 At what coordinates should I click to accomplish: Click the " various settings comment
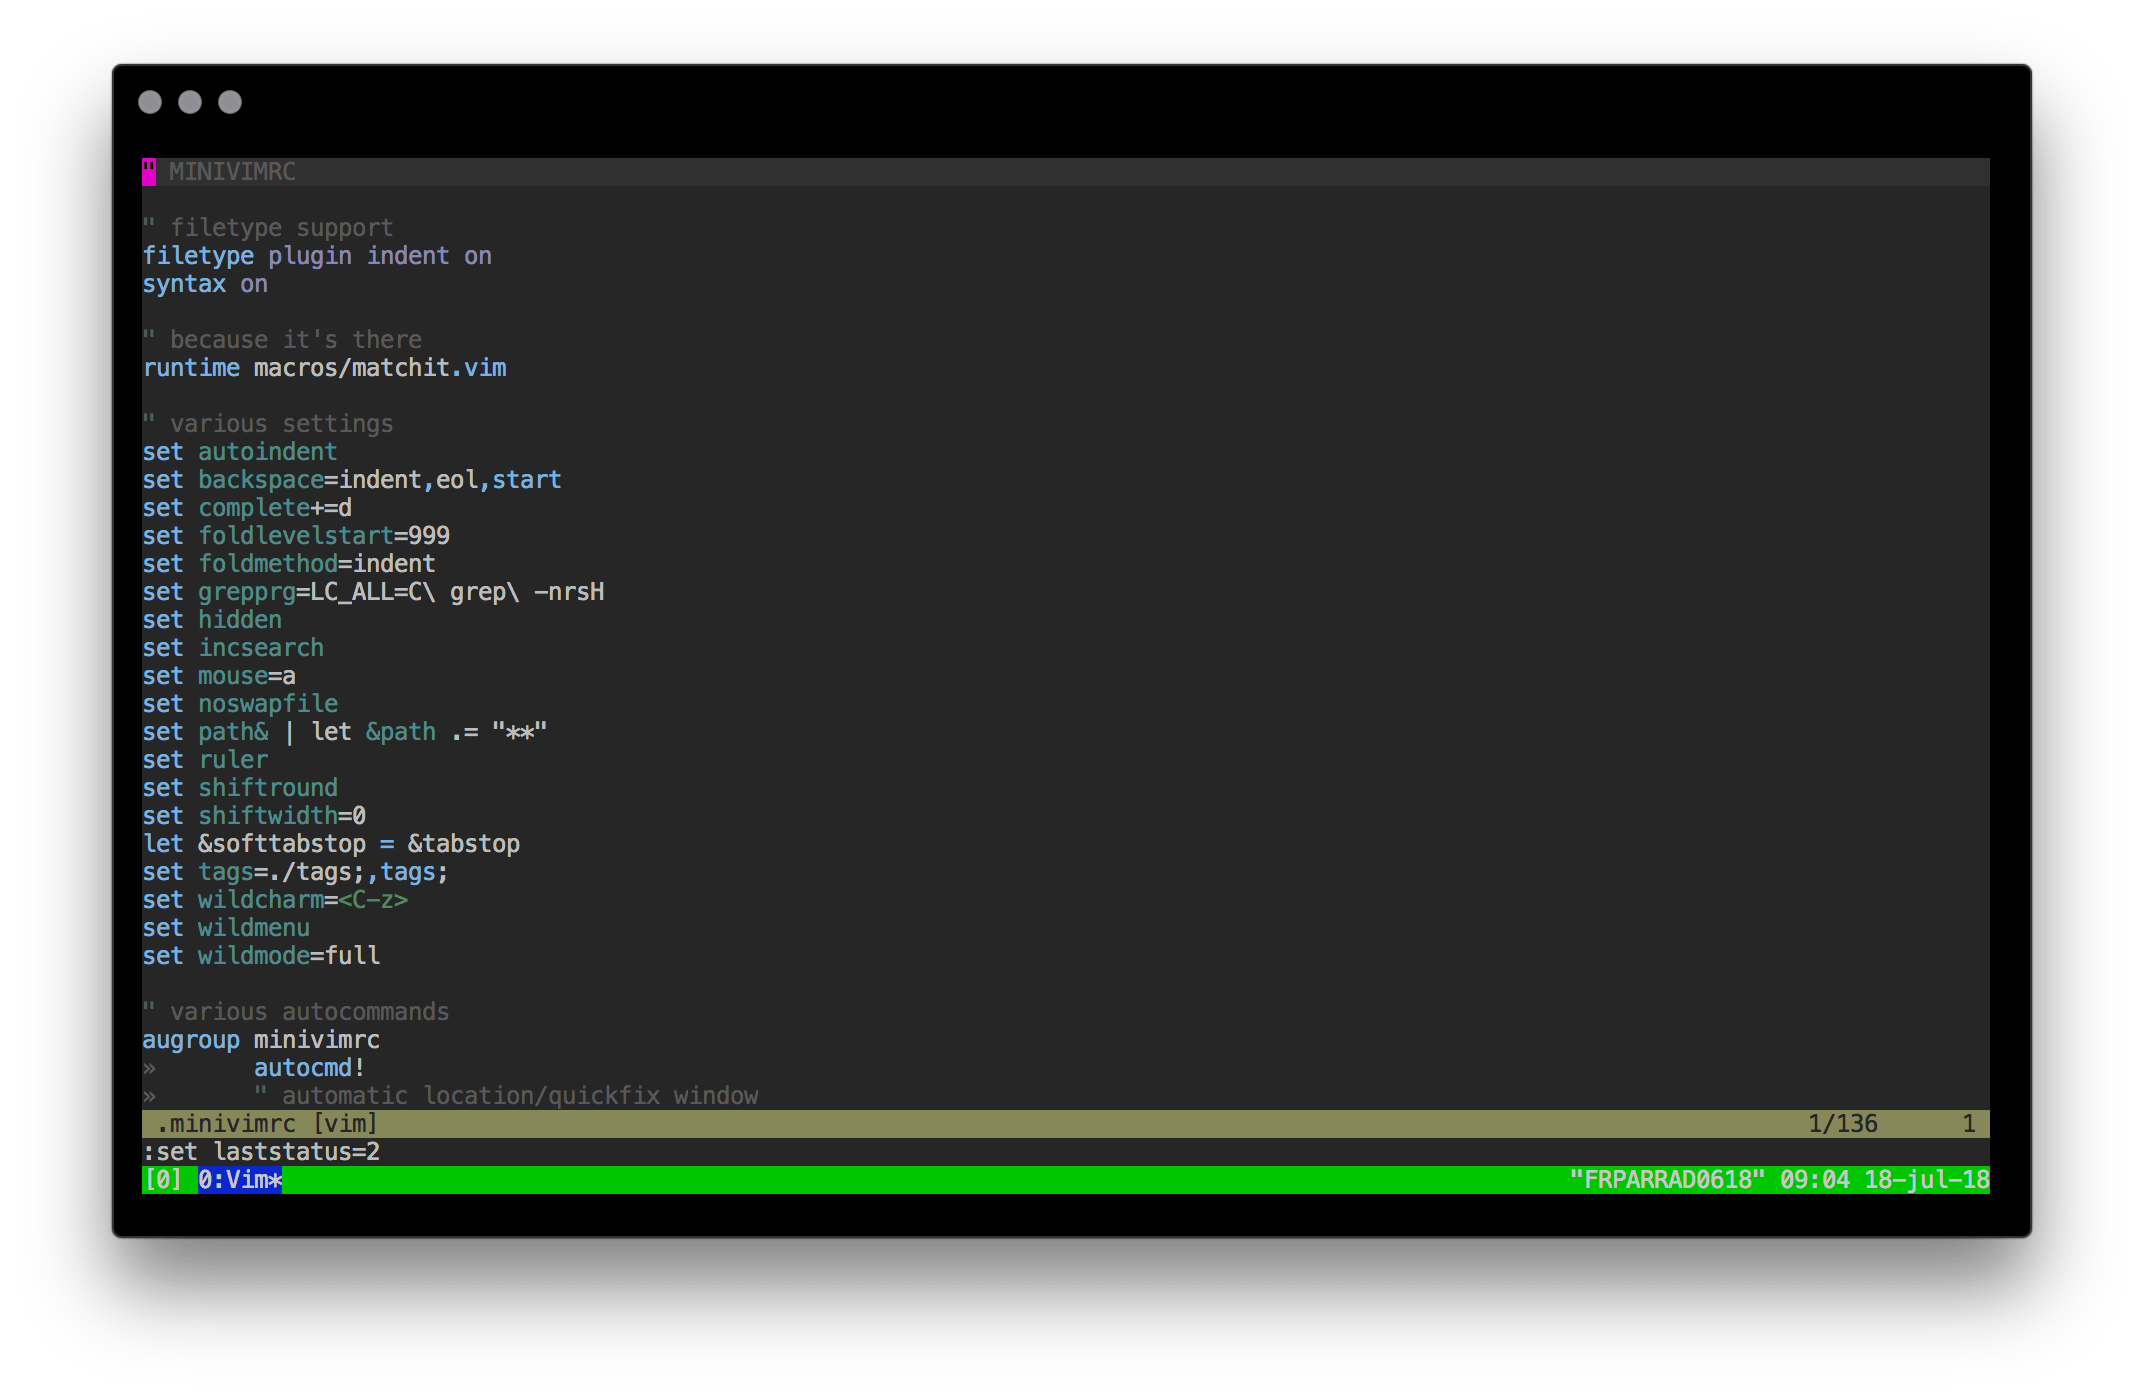coord(268,424)
